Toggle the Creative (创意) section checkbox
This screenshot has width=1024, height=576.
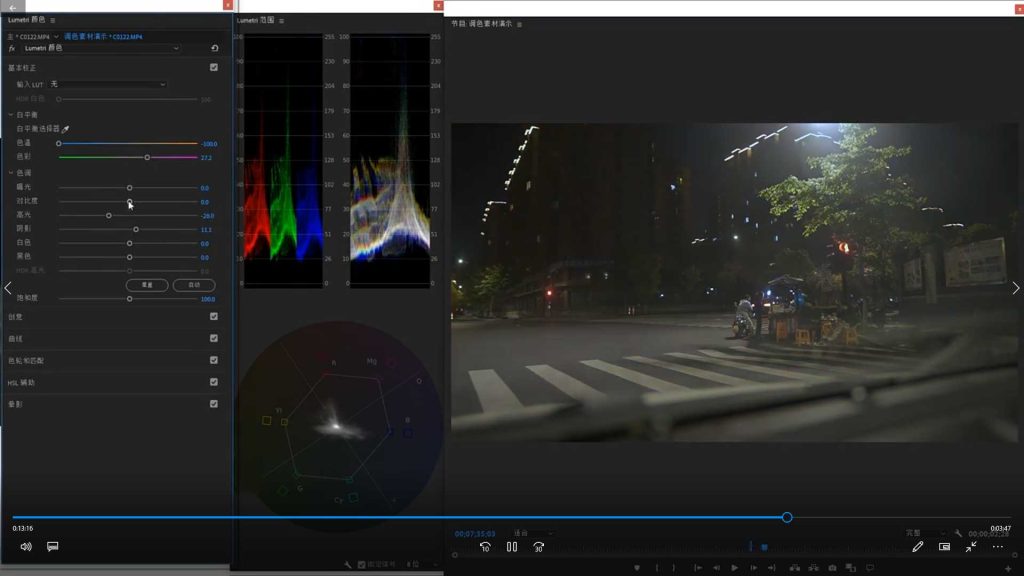tap(214, 316)
